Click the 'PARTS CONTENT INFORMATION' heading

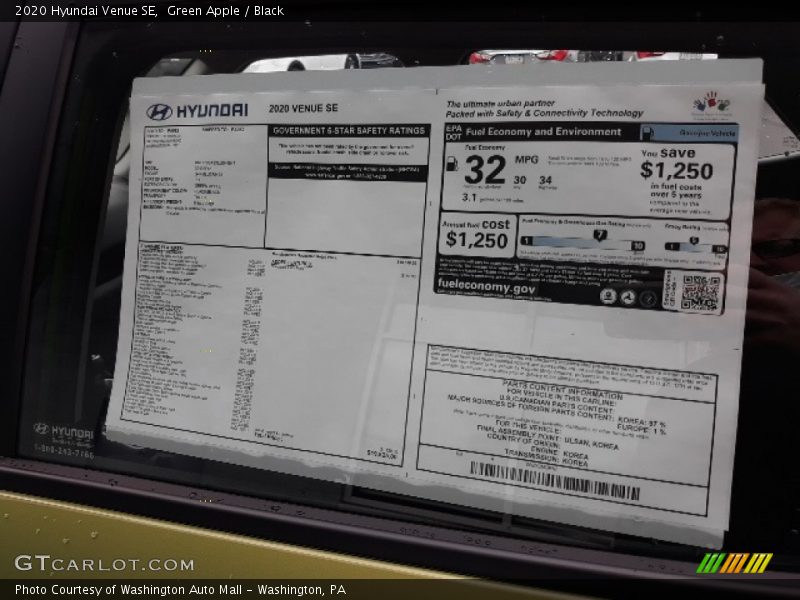pyautogui.click(x=562, y=389)
